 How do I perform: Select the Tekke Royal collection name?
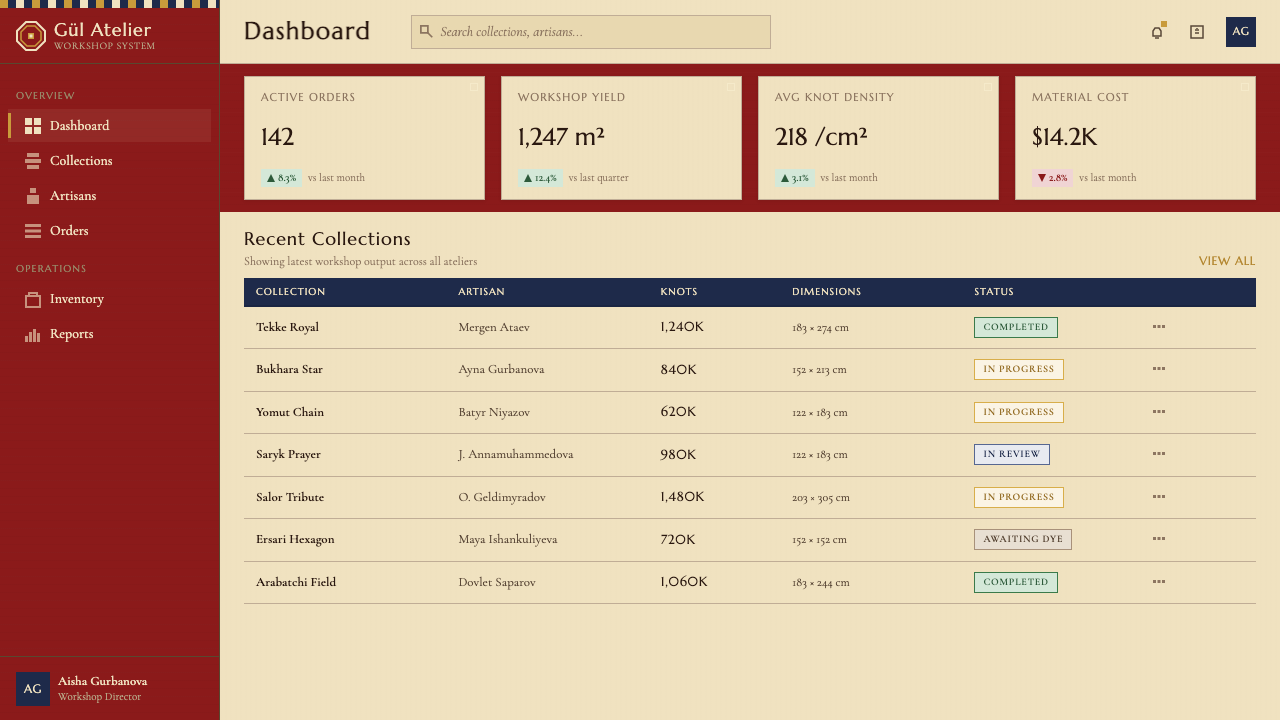[287, 327]
